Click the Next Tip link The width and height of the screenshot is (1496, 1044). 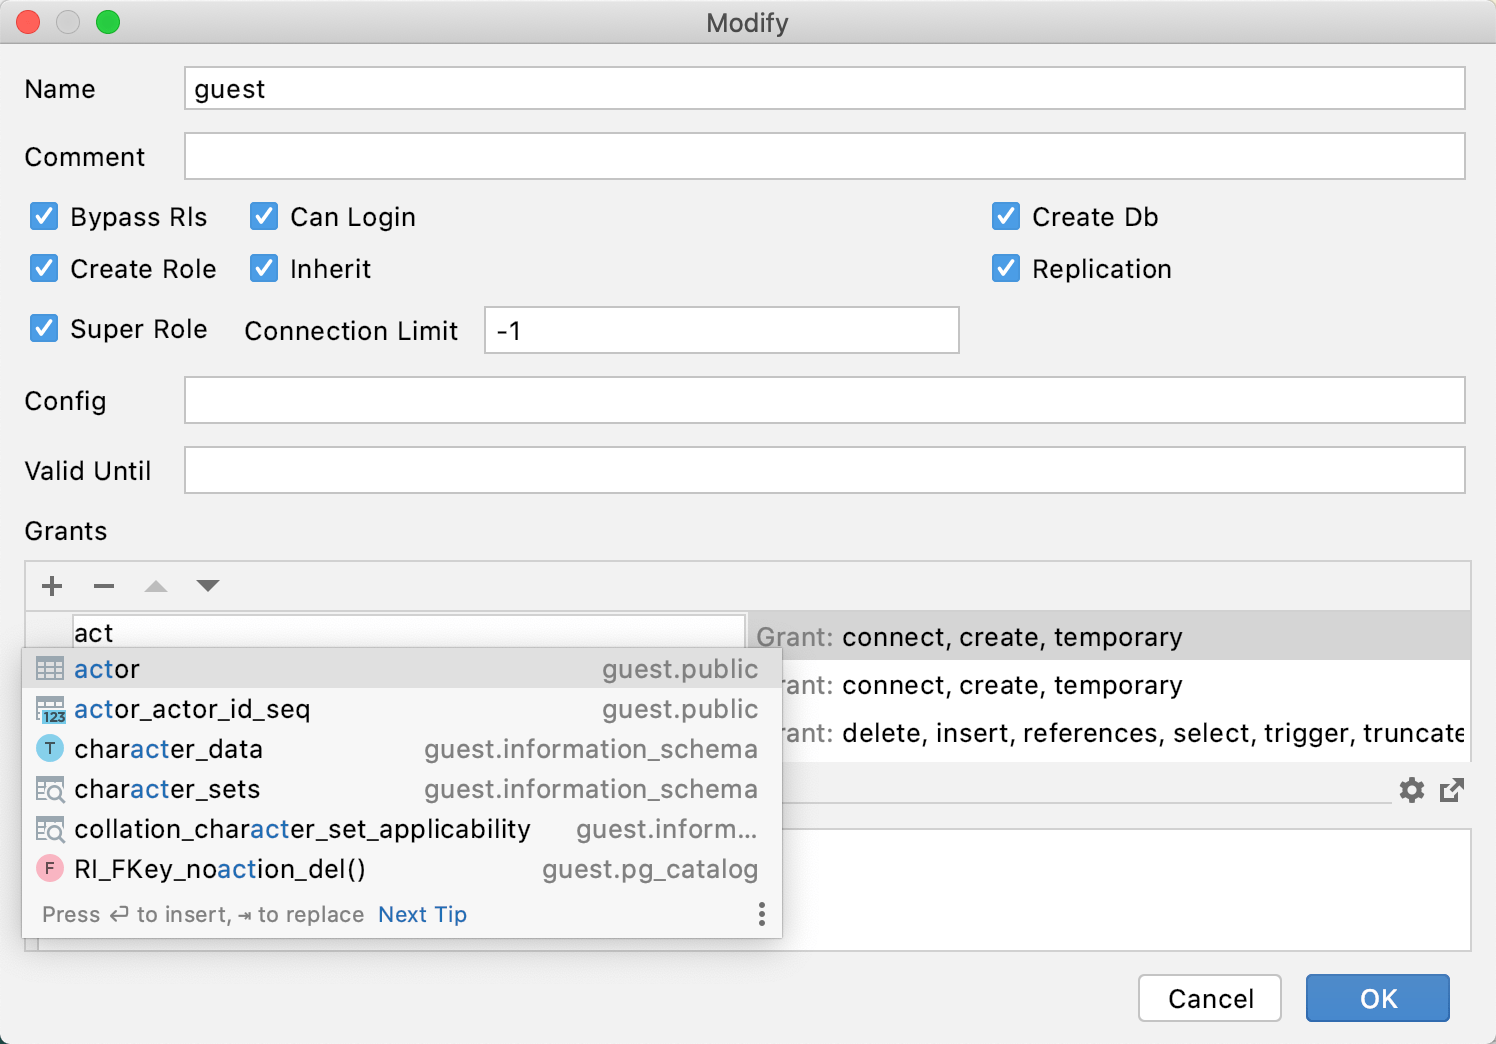[422, 914]
